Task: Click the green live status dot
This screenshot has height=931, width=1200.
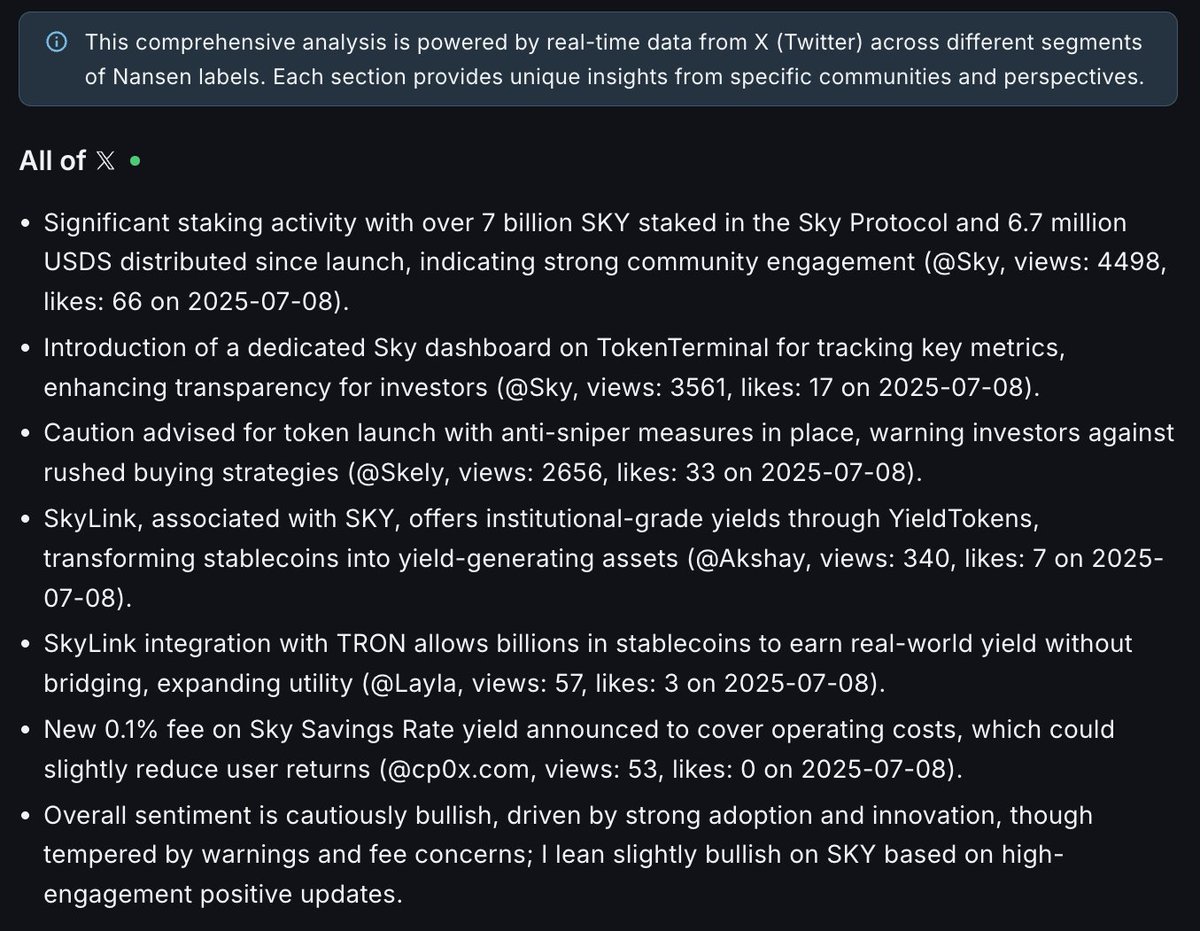Action: 135,161
